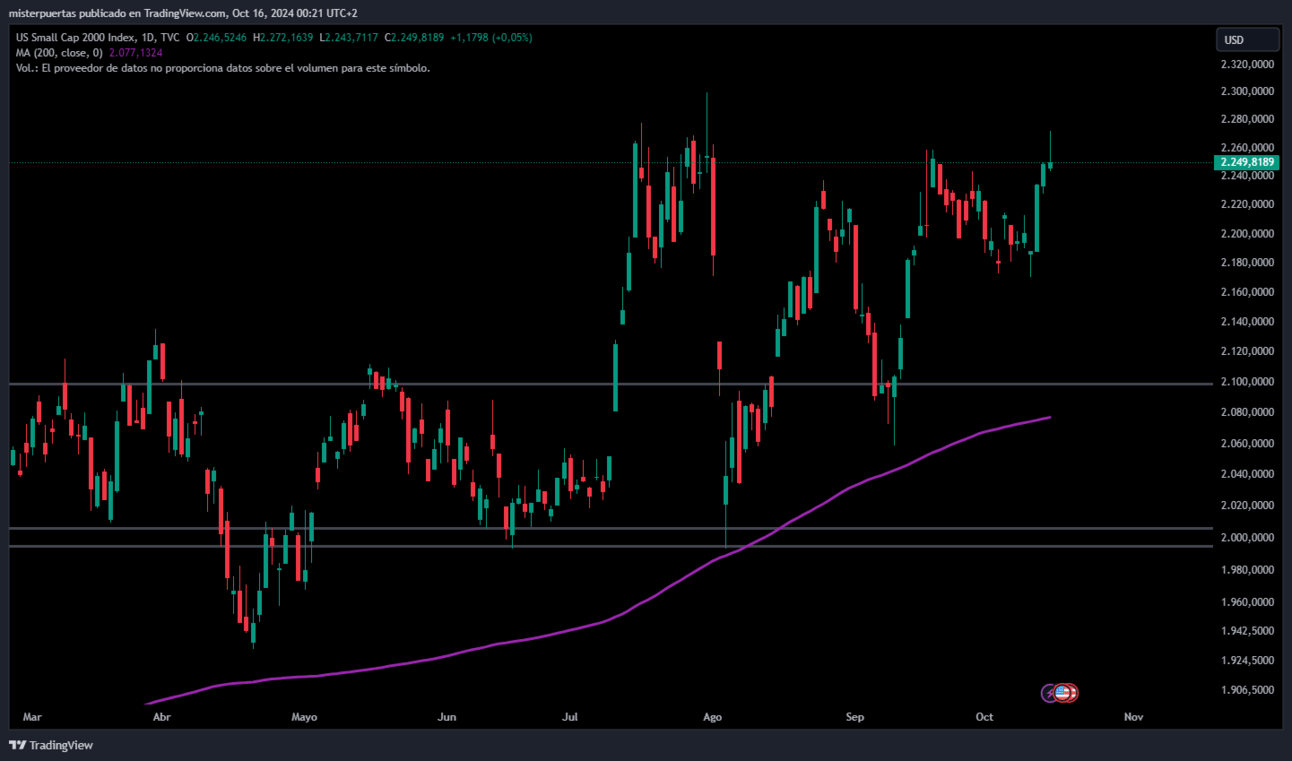Click the Sep label on the time axis
Image resolution: width=1292 pixels, height=761 pixels.
(855, 717)
